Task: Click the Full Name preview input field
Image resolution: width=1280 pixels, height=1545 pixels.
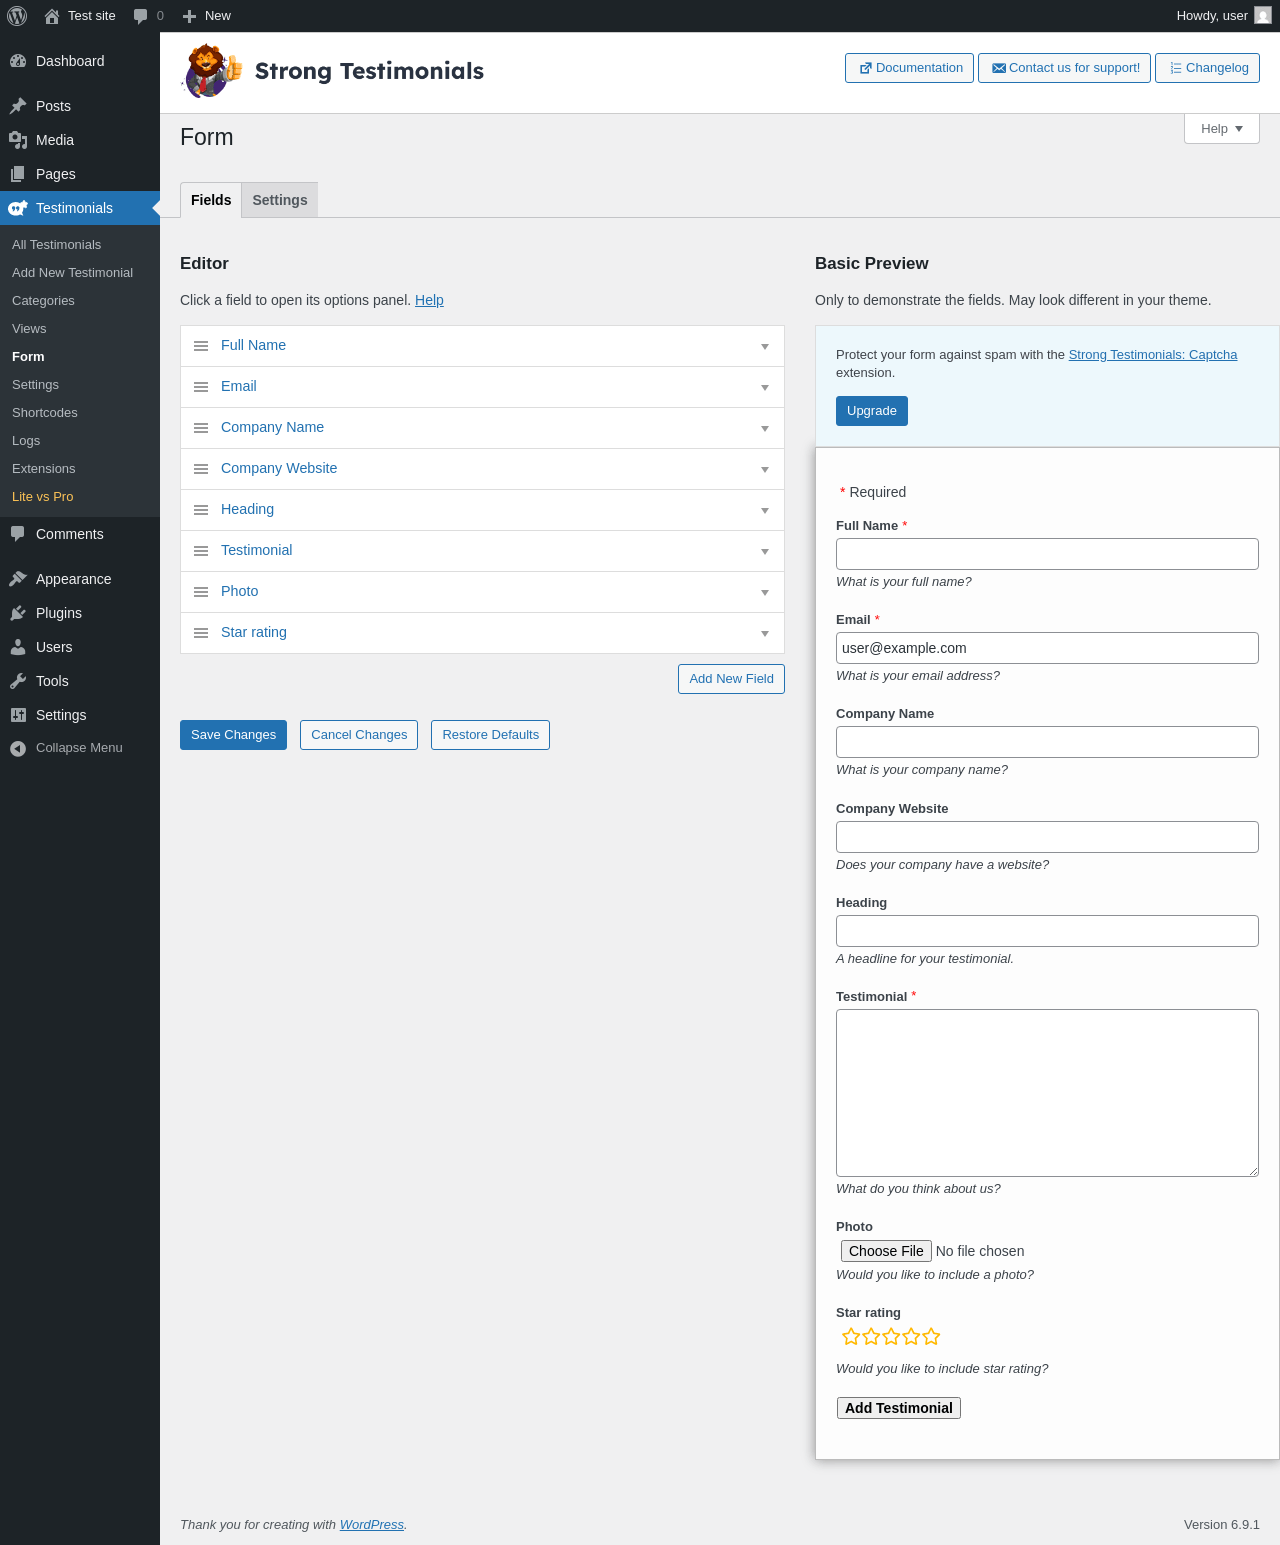Action: (x=1047, y=554)
